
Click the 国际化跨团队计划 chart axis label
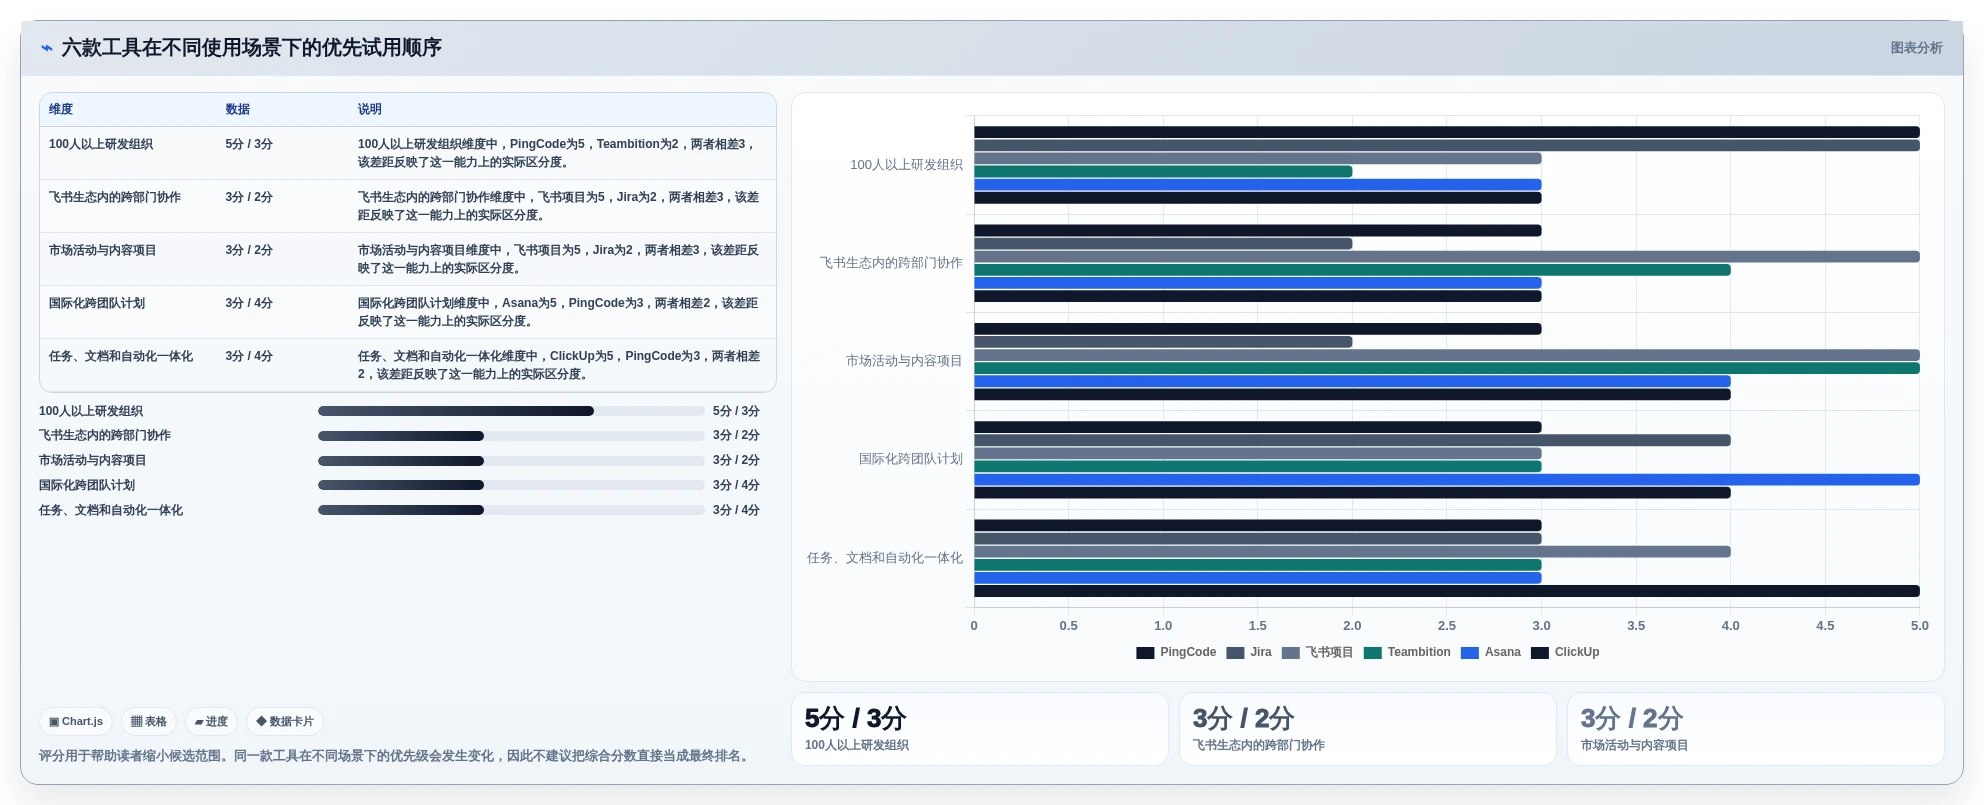(x=911, y=459)
